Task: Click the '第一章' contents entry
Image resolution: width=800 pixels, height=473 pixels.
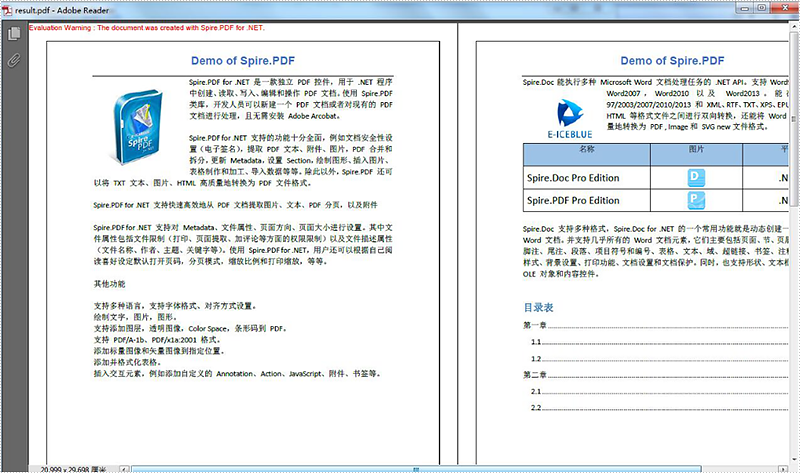Action: [x=656, y=325]
